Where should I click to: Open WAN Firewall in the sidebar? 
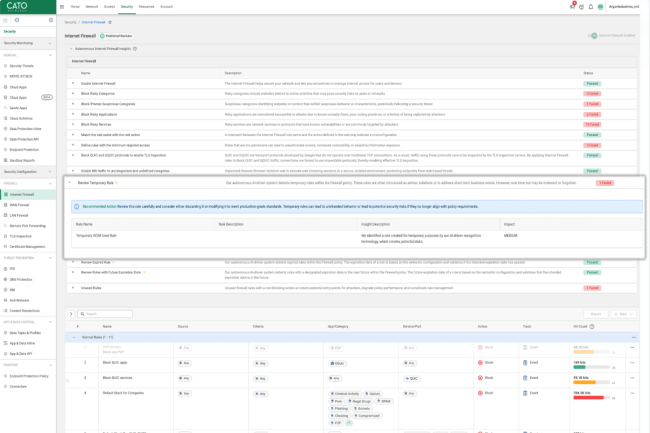[19, 204]
